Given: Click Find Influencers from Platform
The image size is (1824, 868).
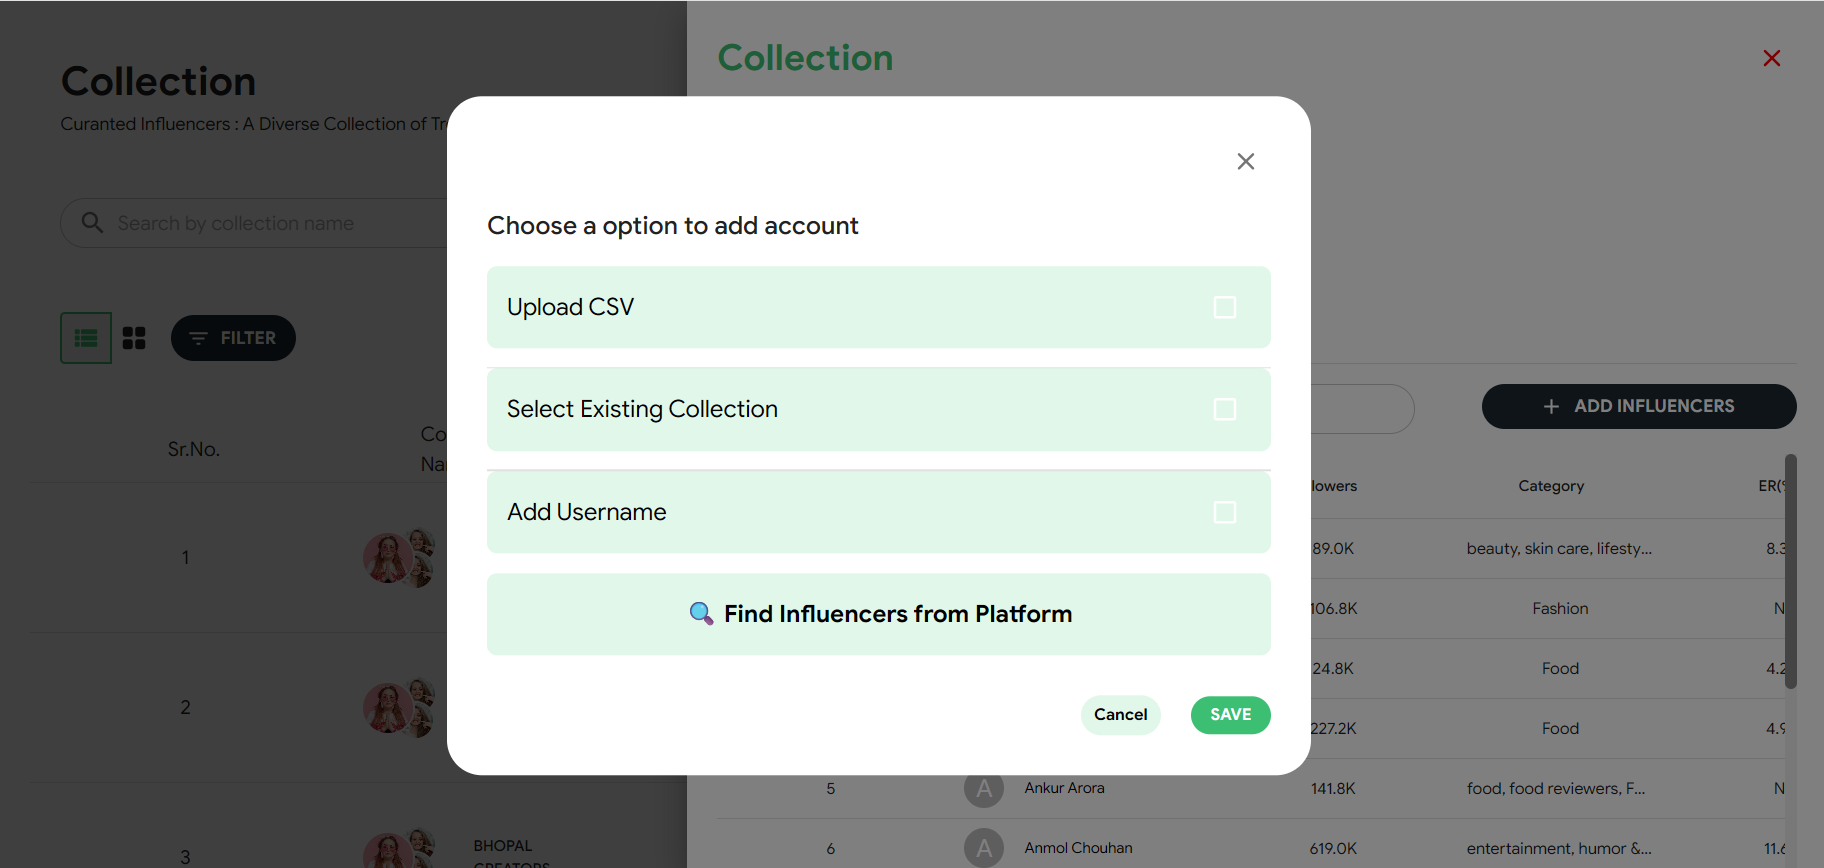Looking at the screenshot, I should coord(878,614).
